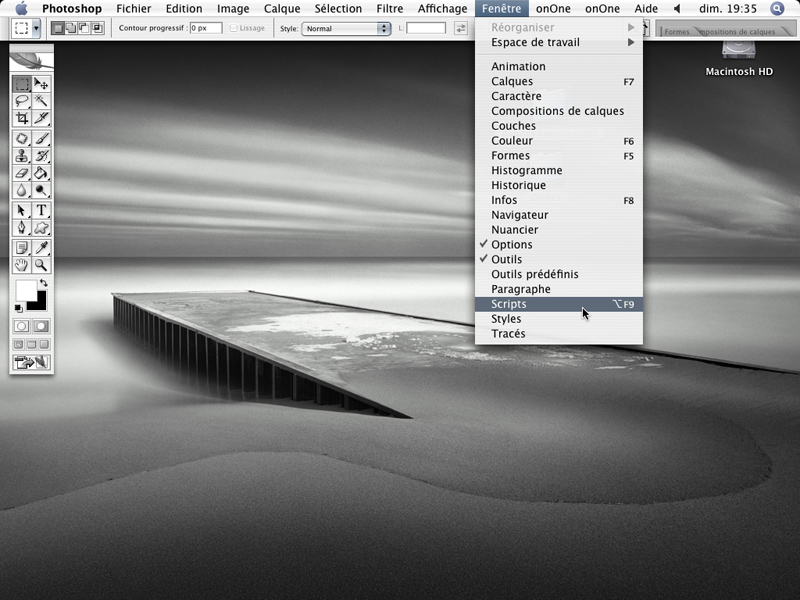800x600 pixels.
Task: Choose Full Screen mode
Action: (44, 344)
